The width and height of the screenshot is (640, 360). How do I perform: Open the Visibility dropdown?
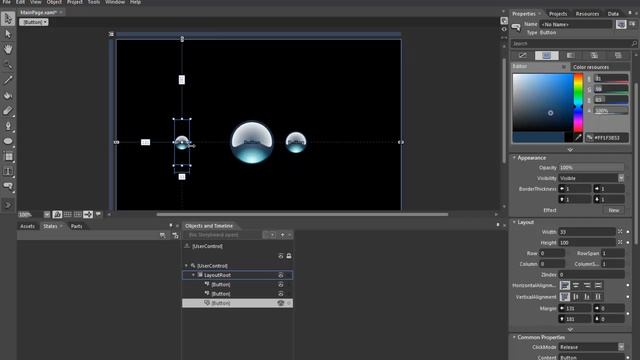(x=621, y=178)
